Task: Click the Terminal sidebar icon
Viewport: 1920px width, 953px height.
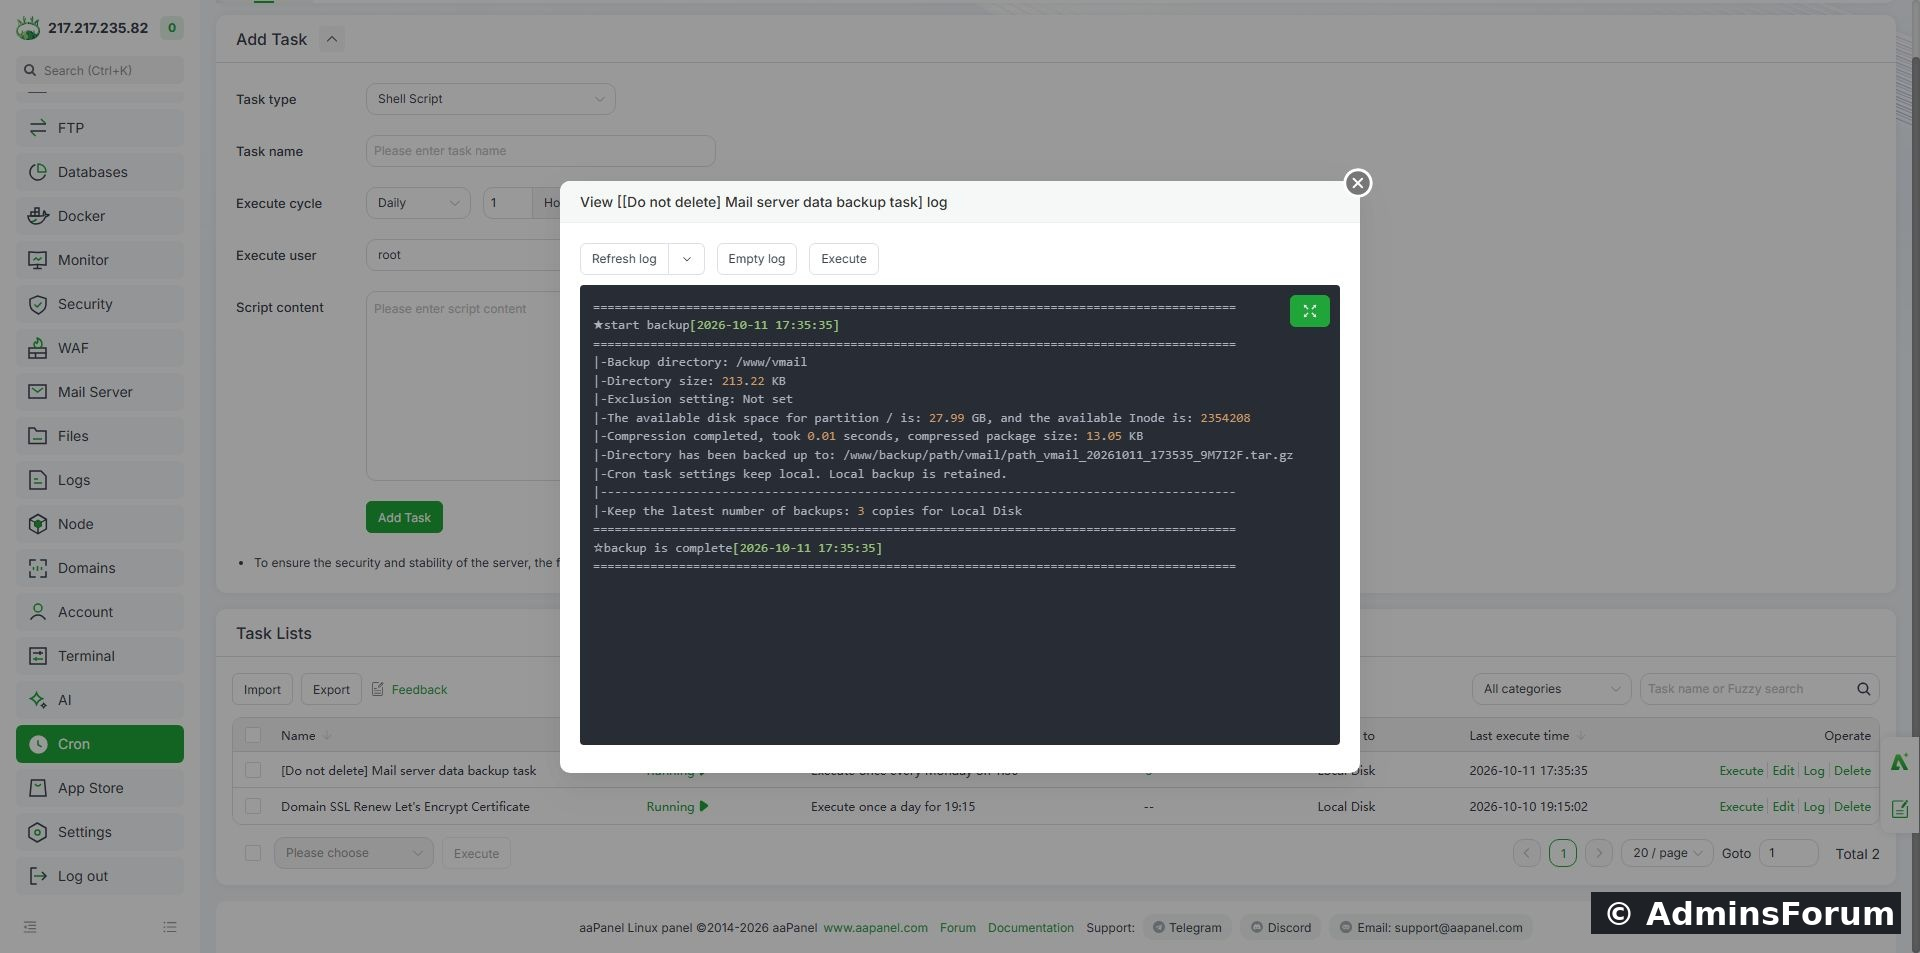Action: [38, 656]
